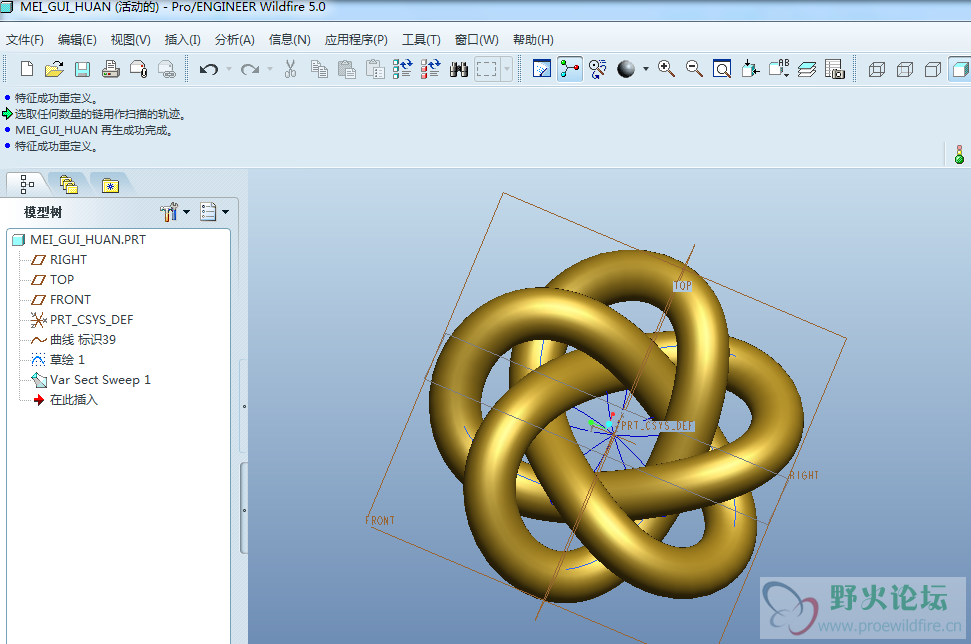Click the green traffic-light status icon

coord(959,155)
